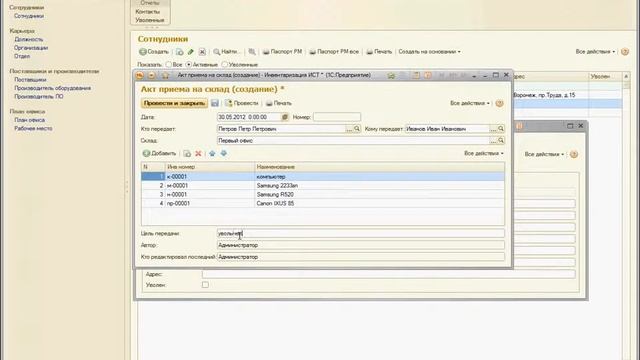
Task: Open Поставщики link in left navigation
Action: coord(30,80)
